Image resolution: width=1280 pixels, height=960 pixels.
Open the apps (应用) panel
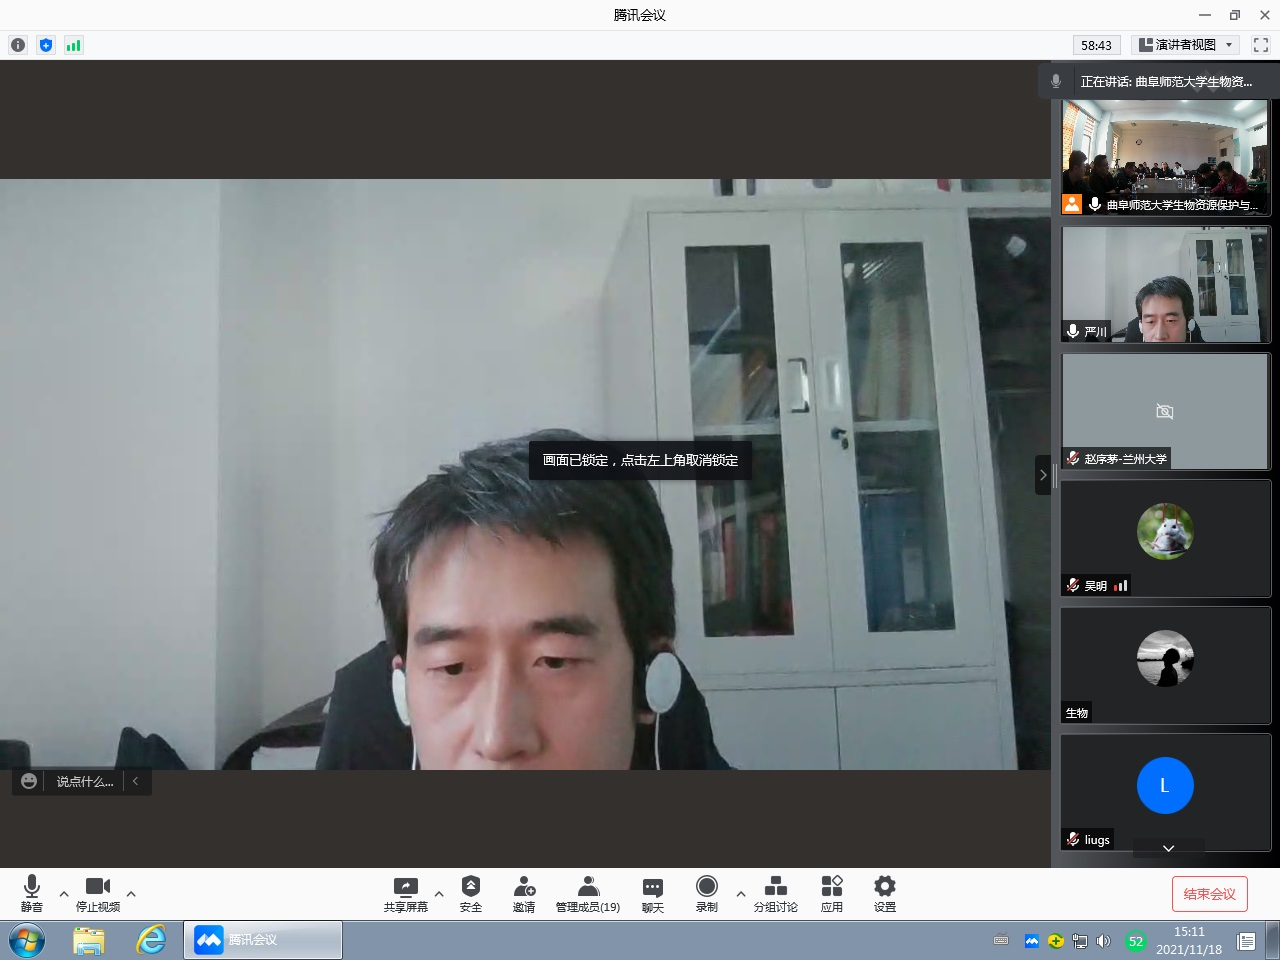point(832,893)
